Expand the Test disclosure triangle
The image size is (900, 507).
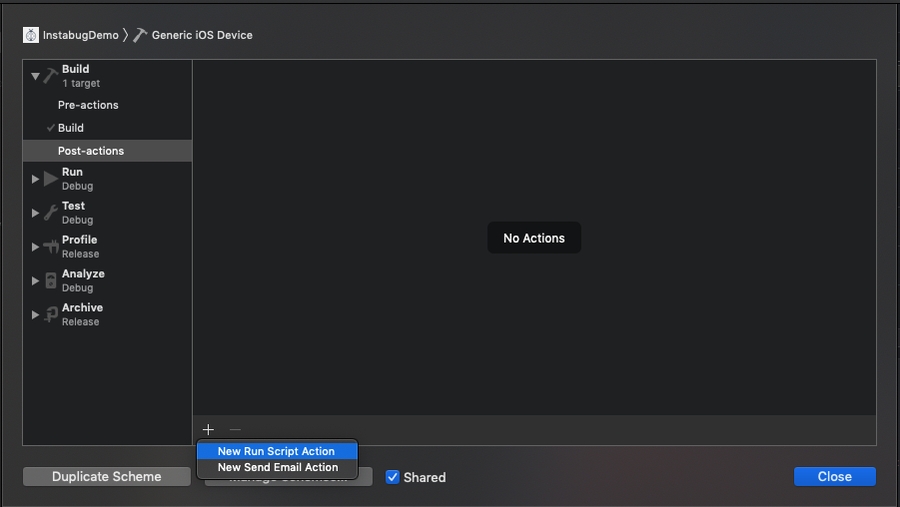[35, 213]
